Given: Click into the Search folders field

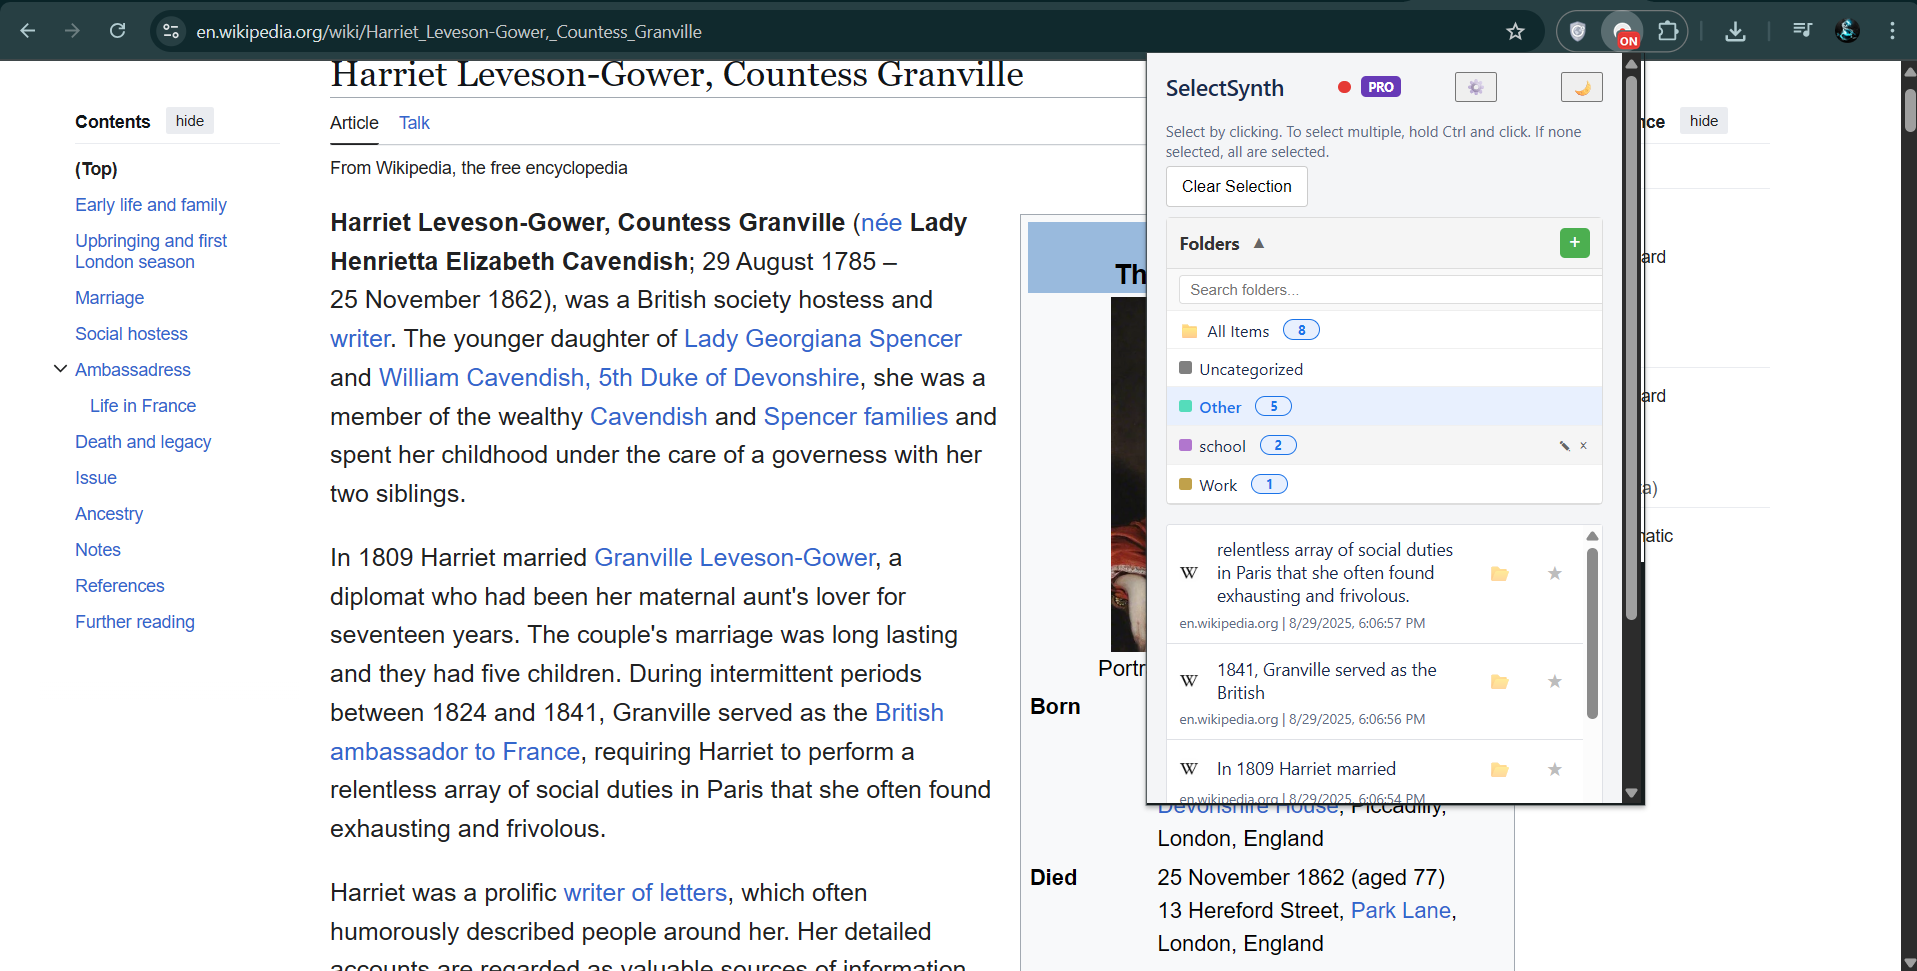Looking at the screenshot, I should point(1388,290).
